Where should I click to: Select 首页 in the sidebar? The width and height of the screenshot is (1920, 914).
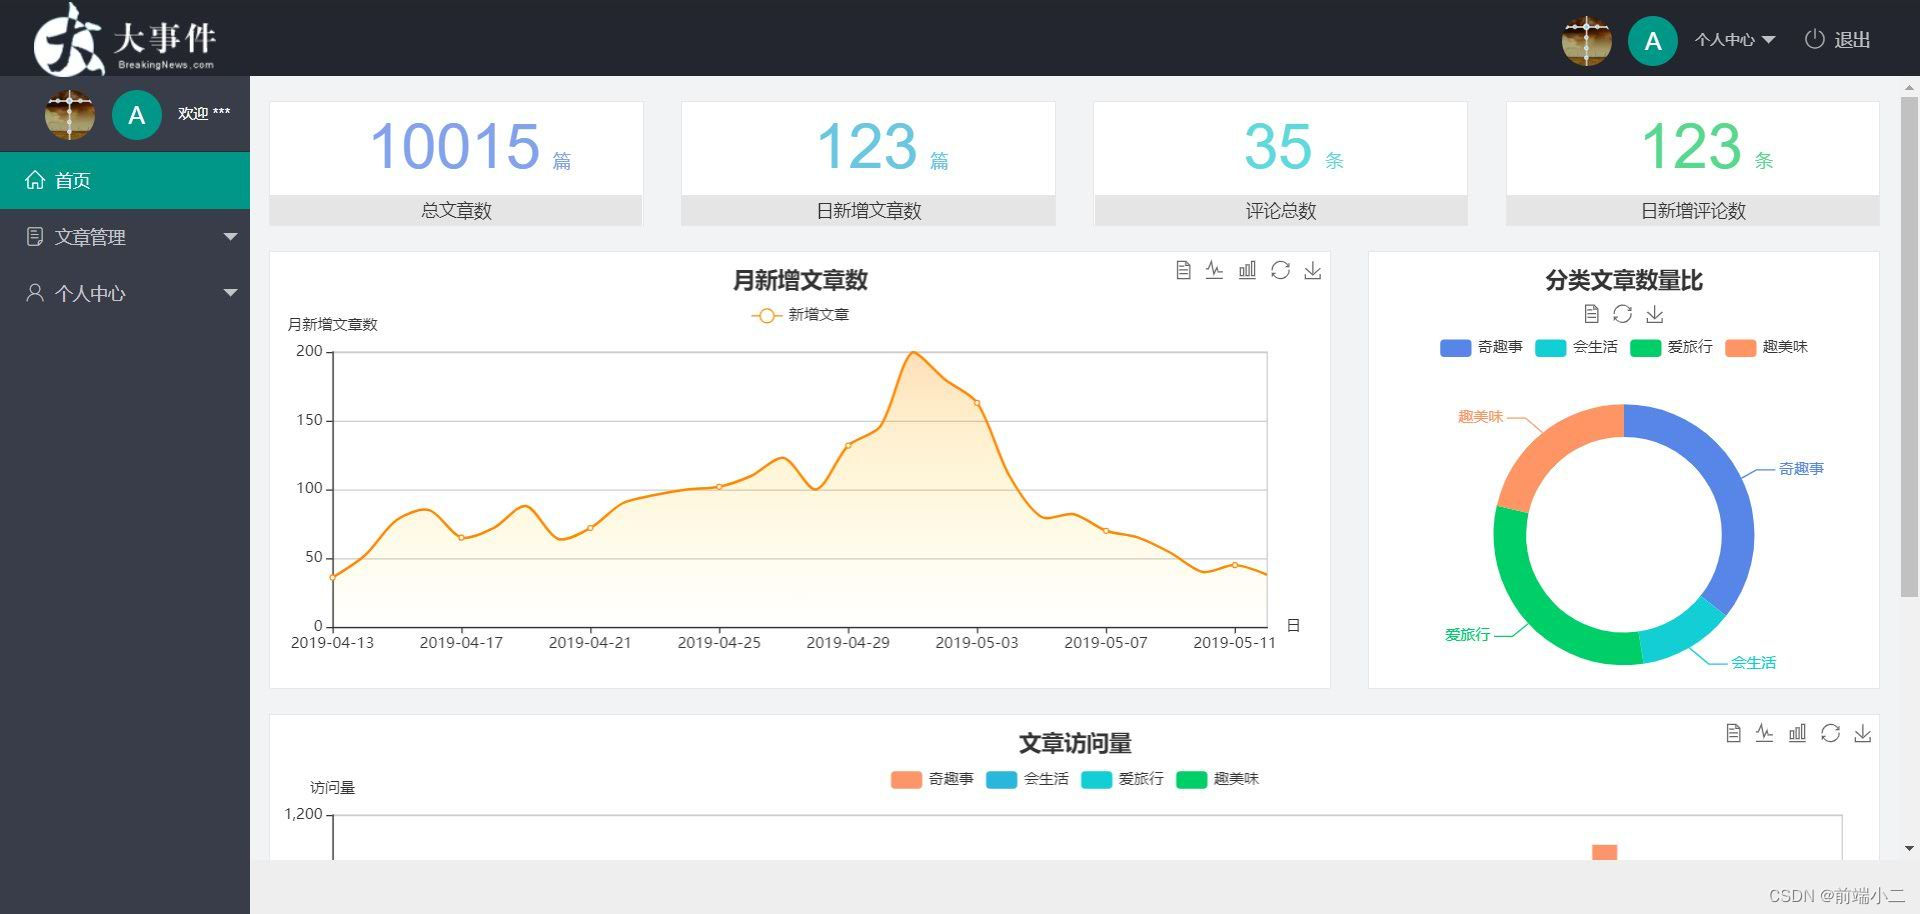pyautogui.click(x=125, y=180)
